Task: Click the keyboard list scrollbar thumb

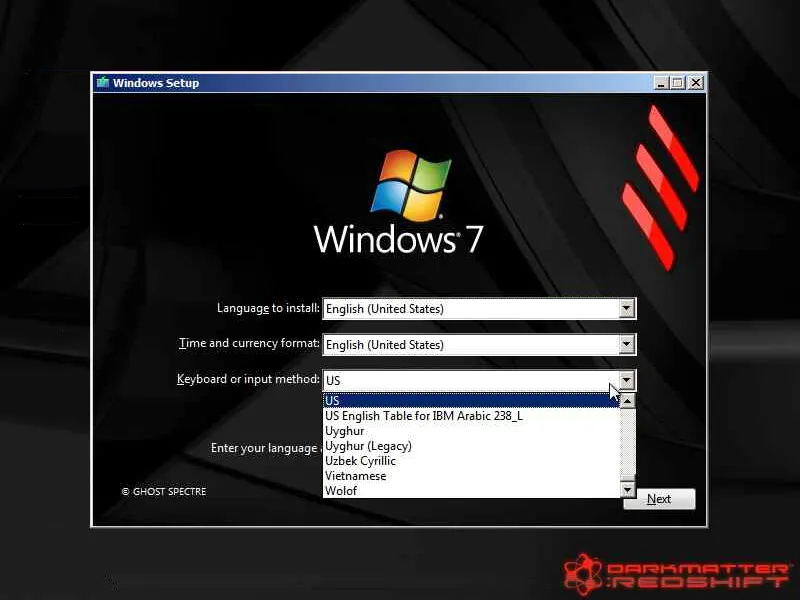Action: coord(628,479)
